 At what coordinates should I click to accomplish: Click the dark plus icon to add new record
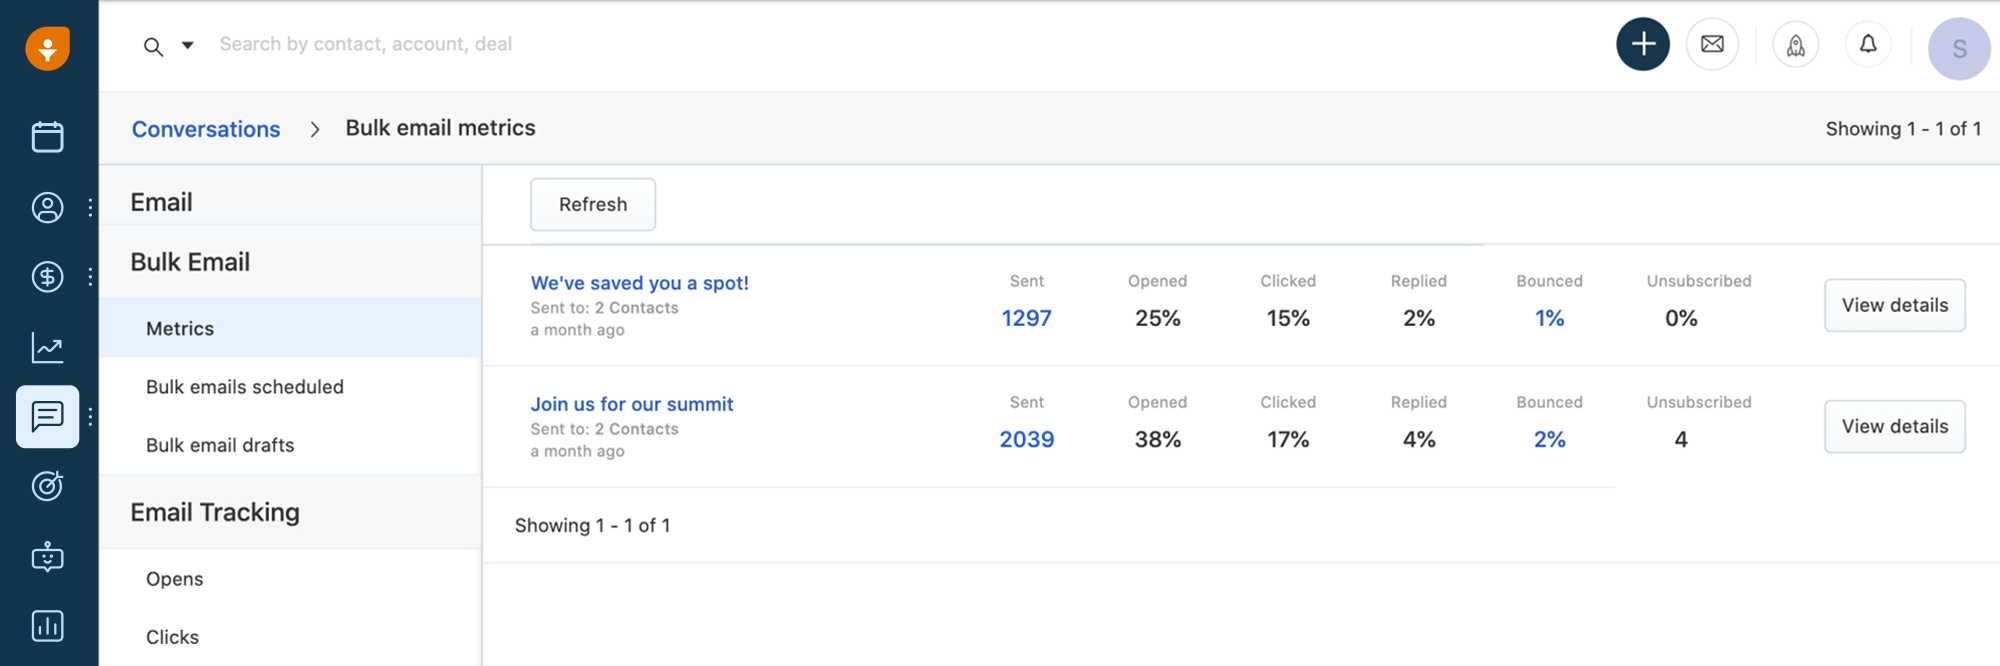1643,44
